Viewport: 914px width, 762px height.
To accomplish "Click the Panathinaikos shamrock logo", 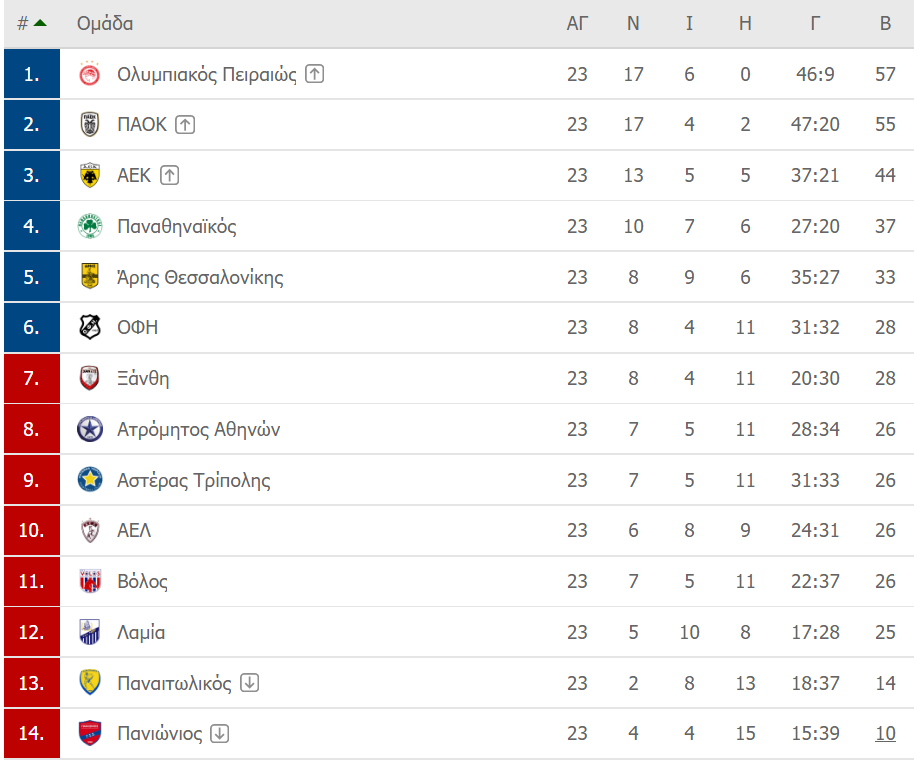I will 90,226.
